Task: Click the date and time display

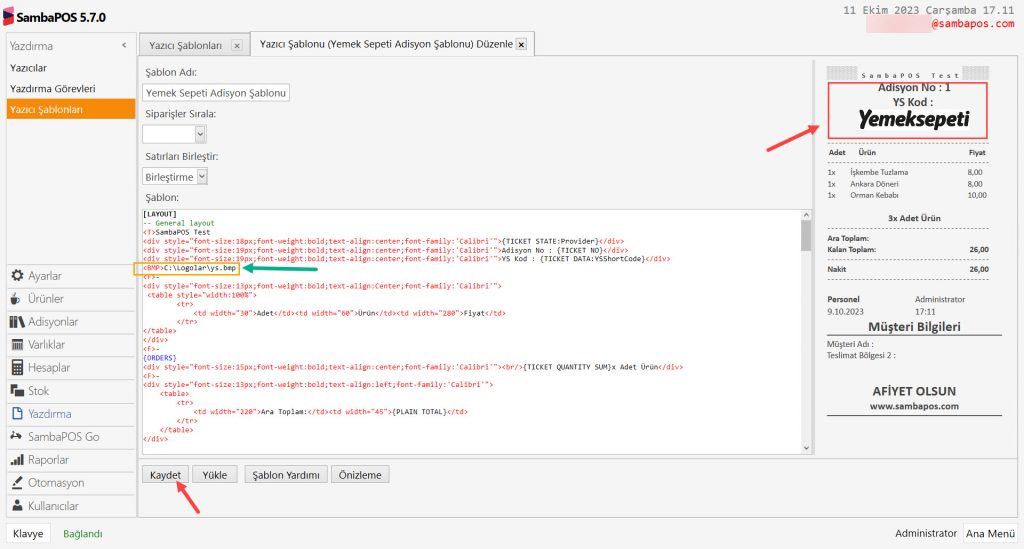Action: click(928, 10)
